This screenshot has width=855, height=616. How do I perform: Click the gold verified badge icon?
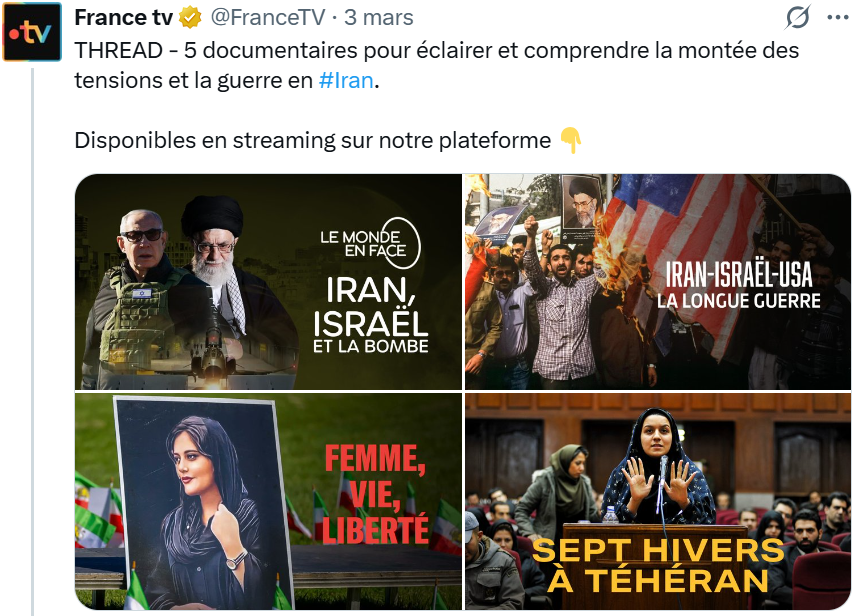pos(190,17)
